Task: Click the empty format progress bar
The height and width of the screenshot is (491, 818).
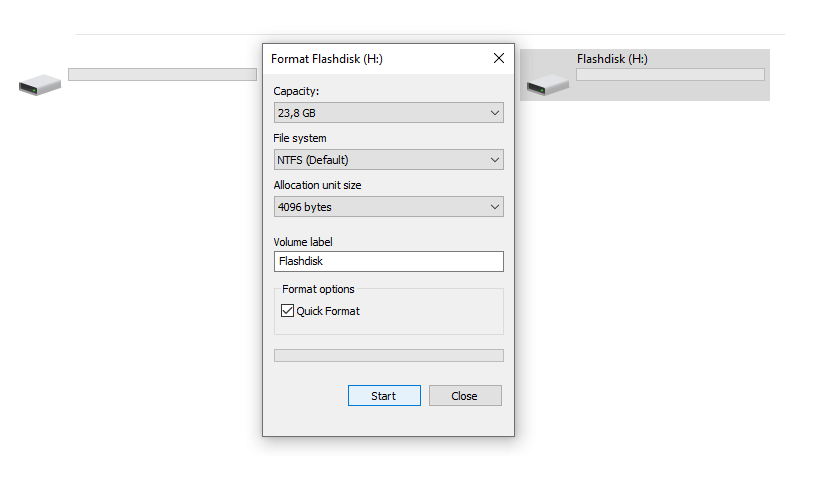Action: (389, 355)
